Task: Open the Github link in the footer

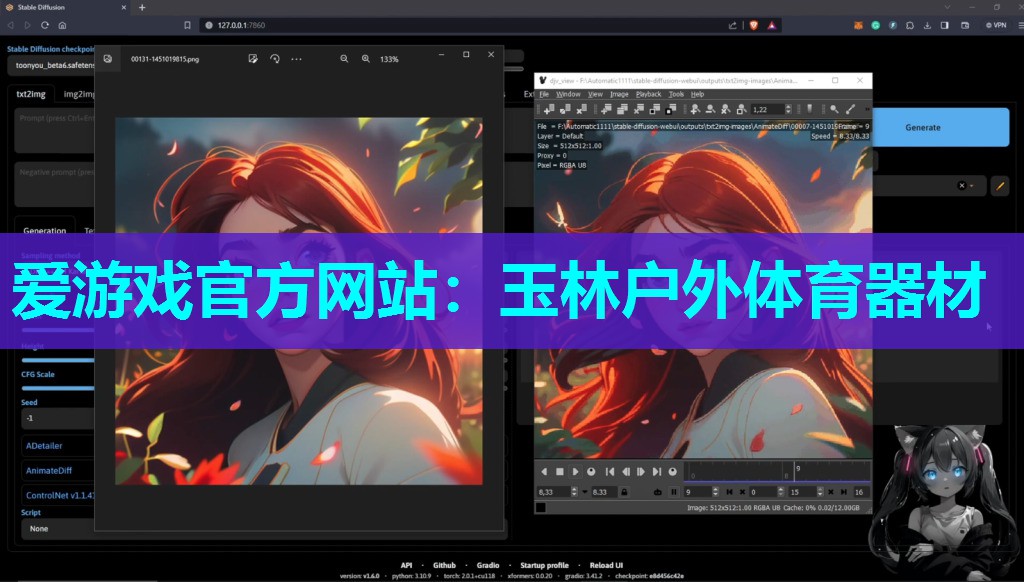Action: tap(444, 565)
